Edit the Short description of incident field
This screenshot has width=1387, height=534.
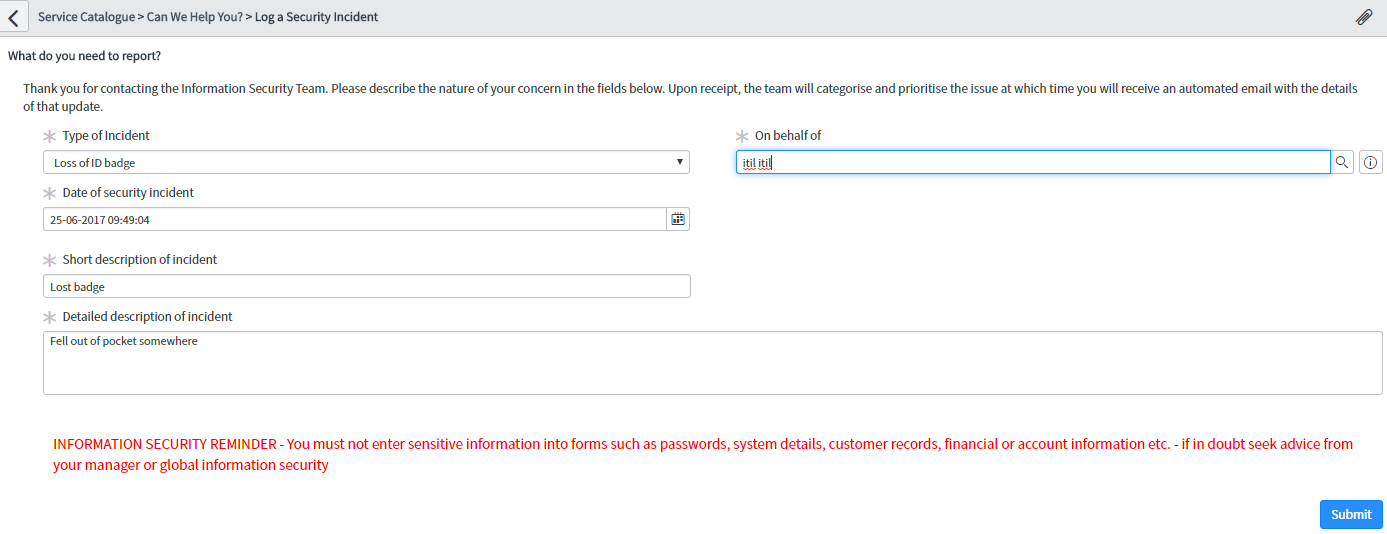pos(366,286)
